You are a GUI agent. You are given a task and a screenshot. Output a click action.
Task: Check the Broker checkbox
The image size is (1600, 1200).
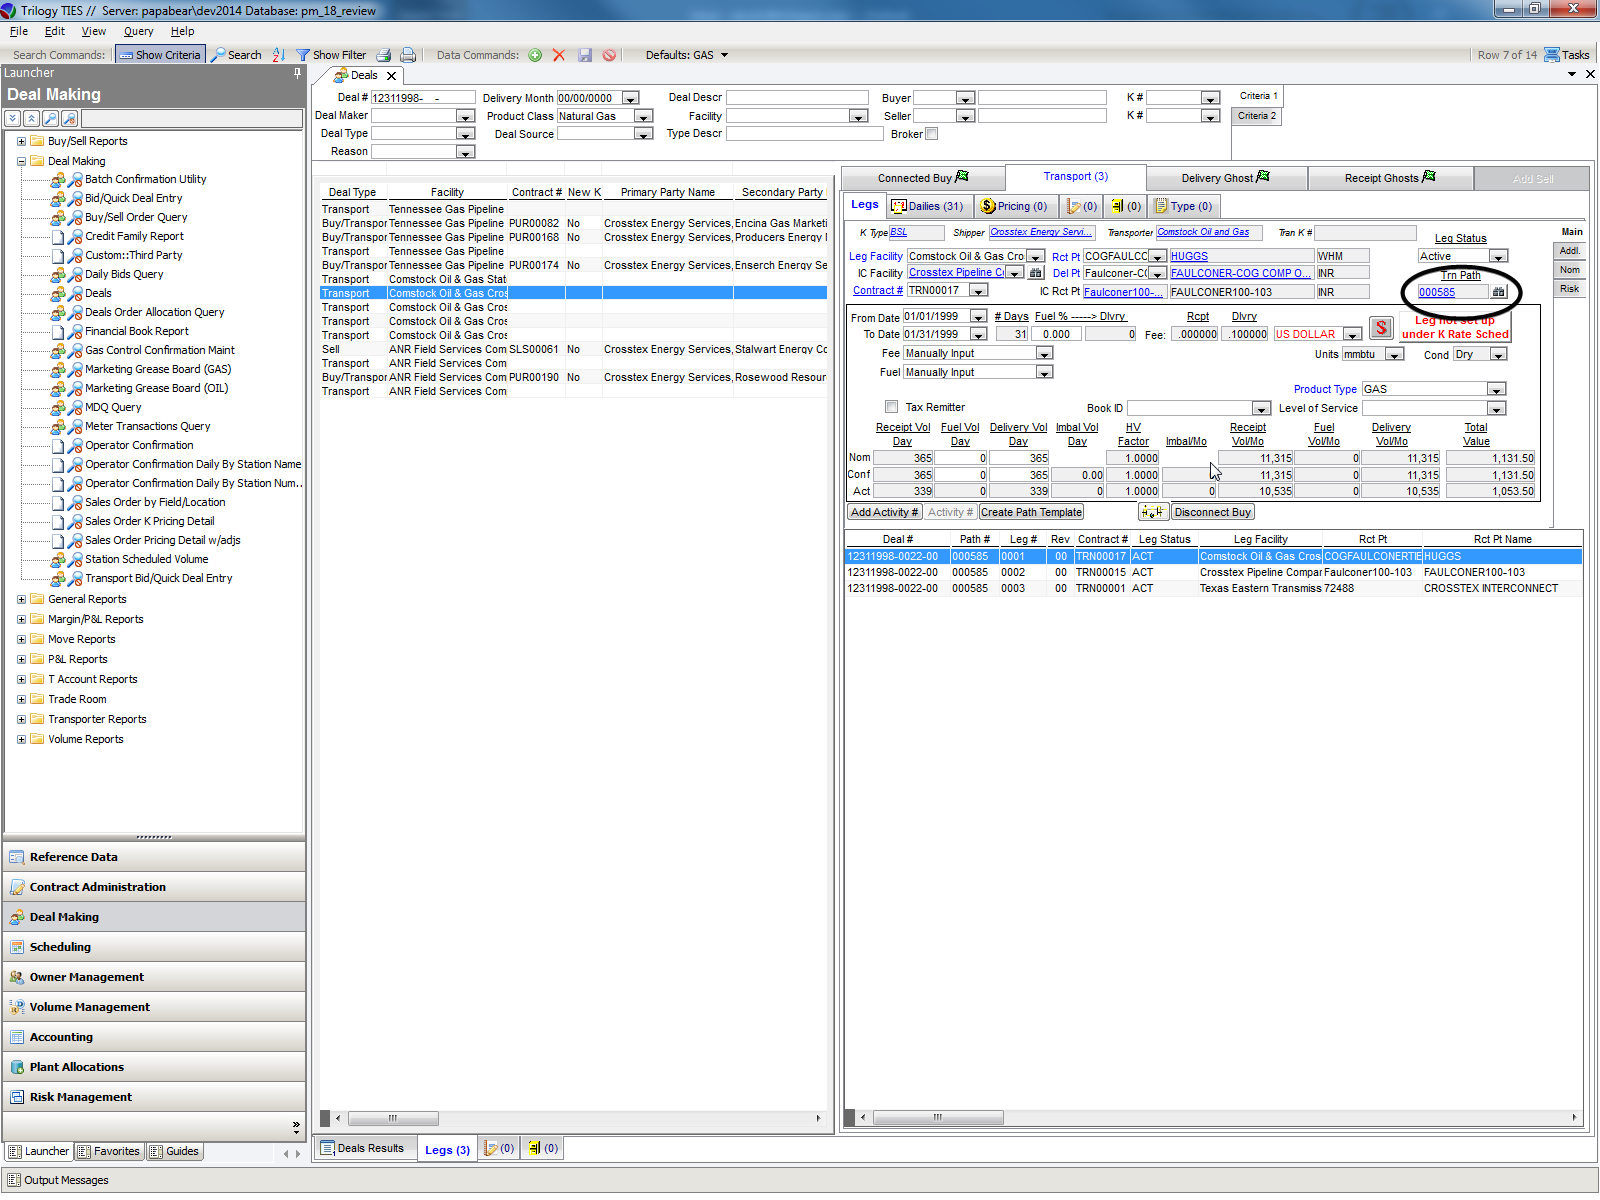932,134
